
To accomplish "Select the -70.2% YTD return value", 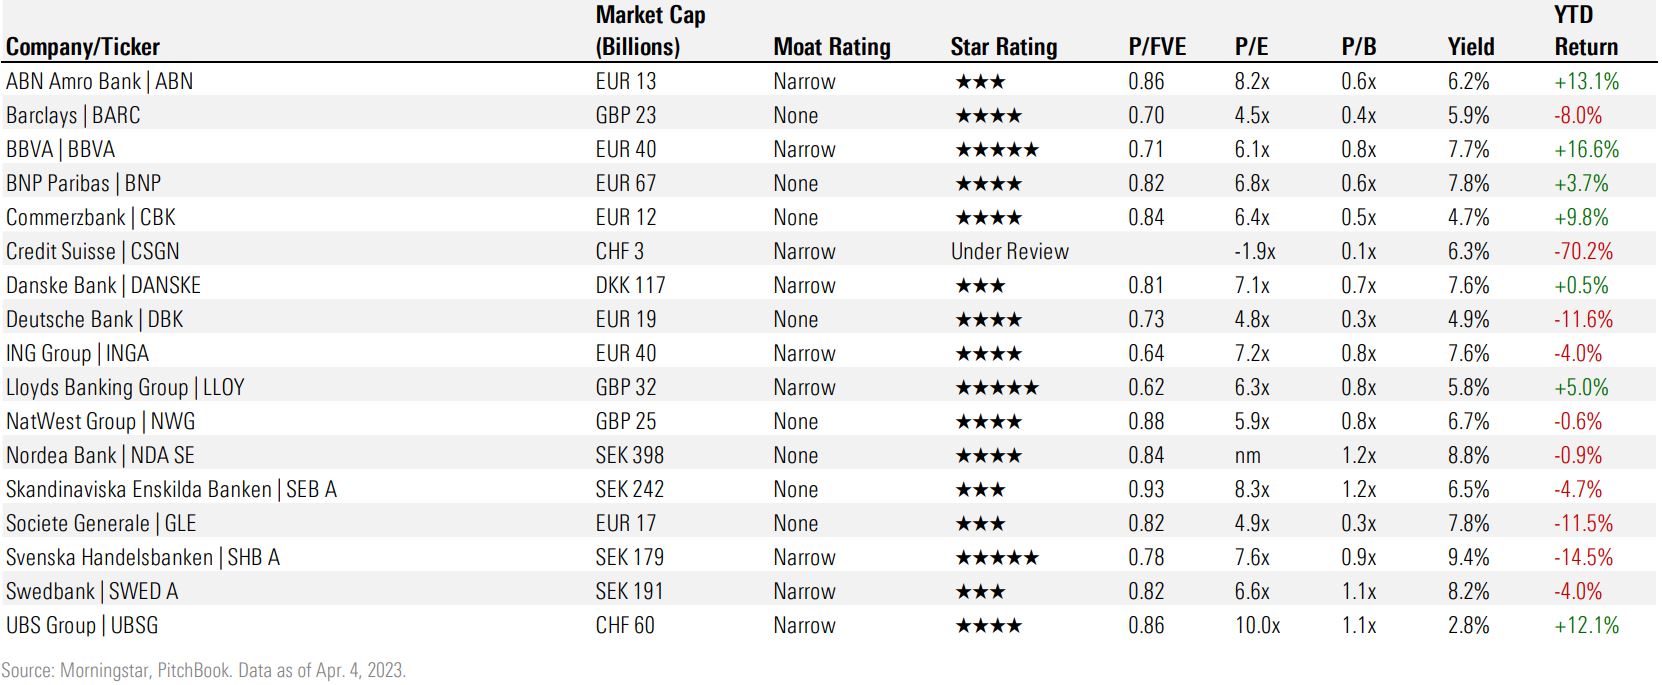I will 1583,252.
